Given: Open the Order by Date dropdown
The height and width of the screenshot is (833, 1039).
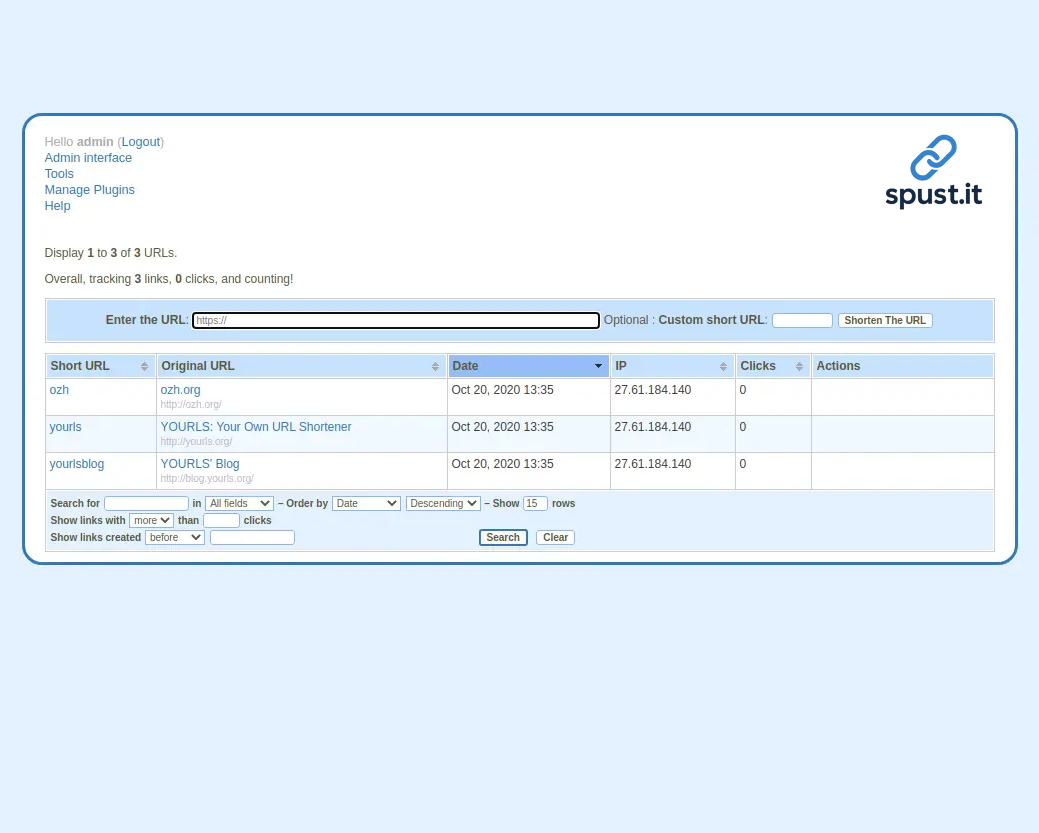Looking at the screenshot, I should [x=366, y=504].
